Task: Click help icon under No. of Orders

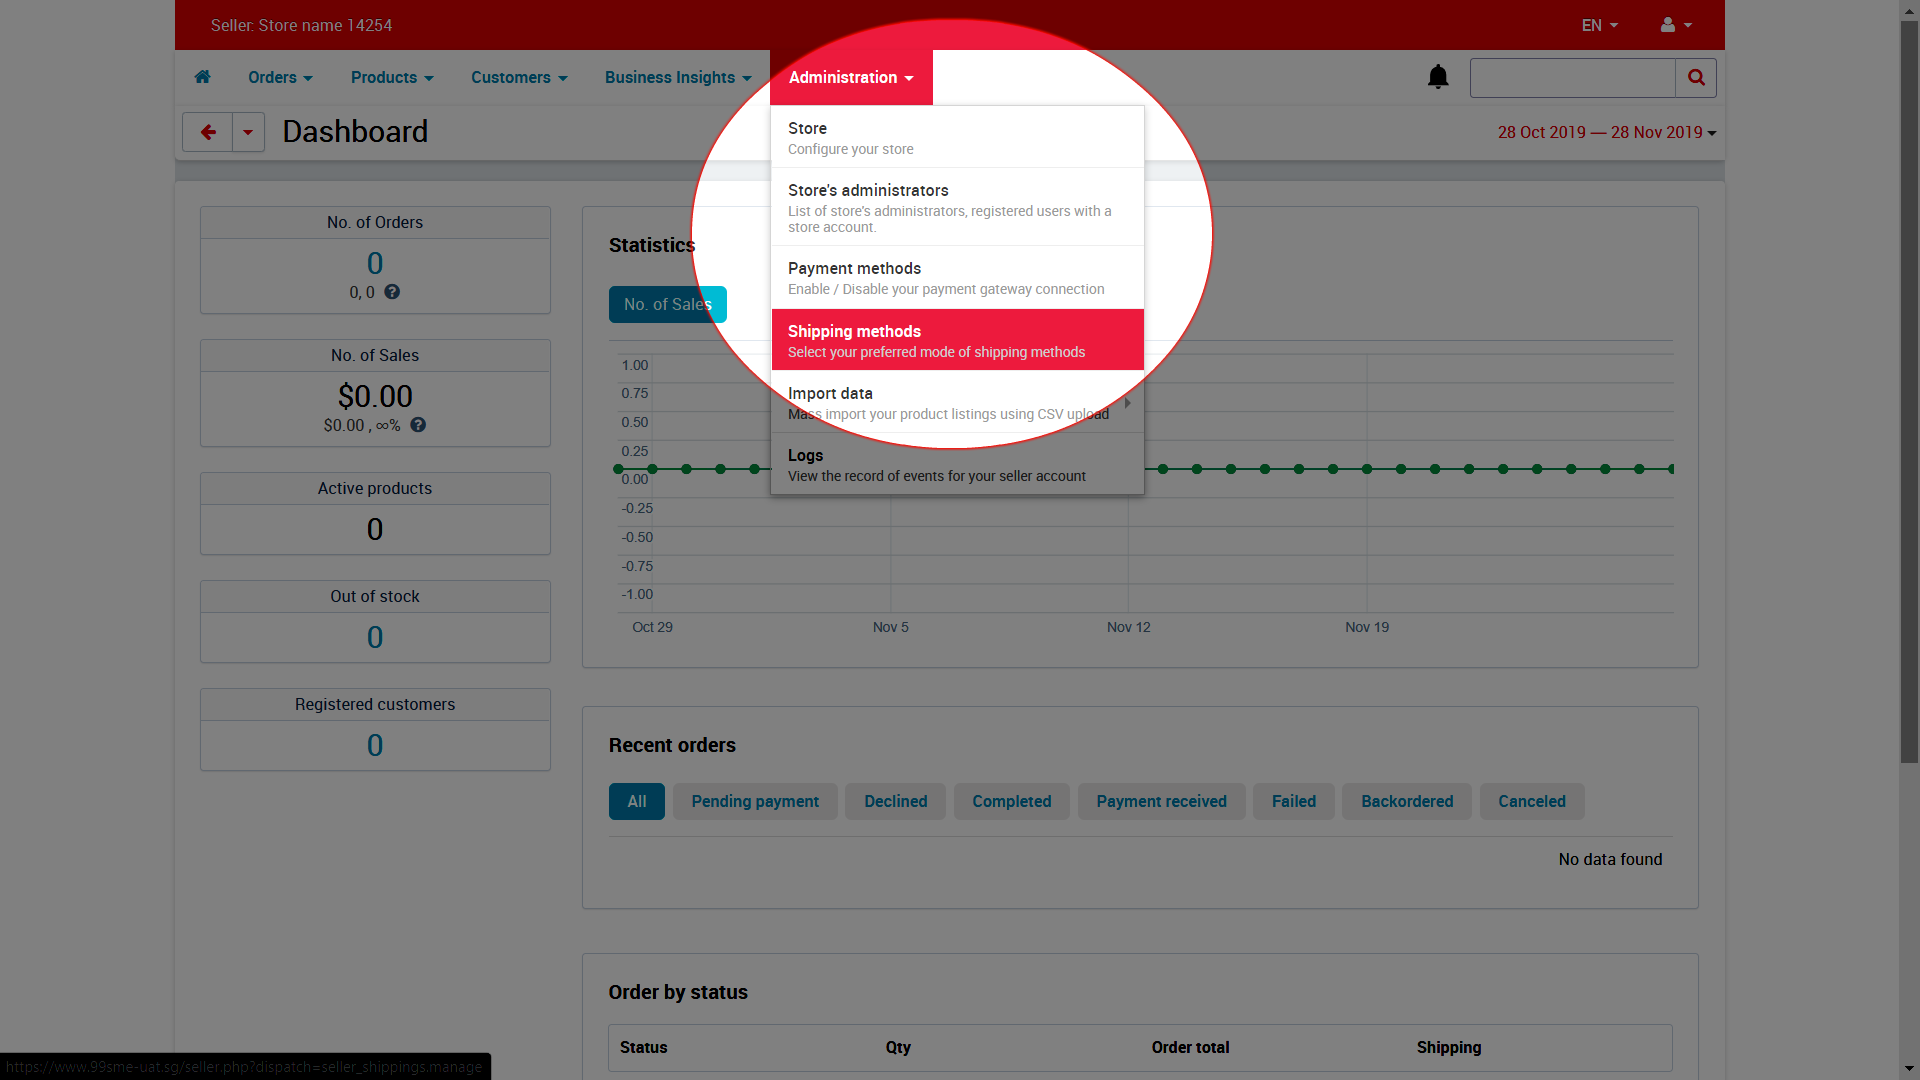Action: click(392, 292)
